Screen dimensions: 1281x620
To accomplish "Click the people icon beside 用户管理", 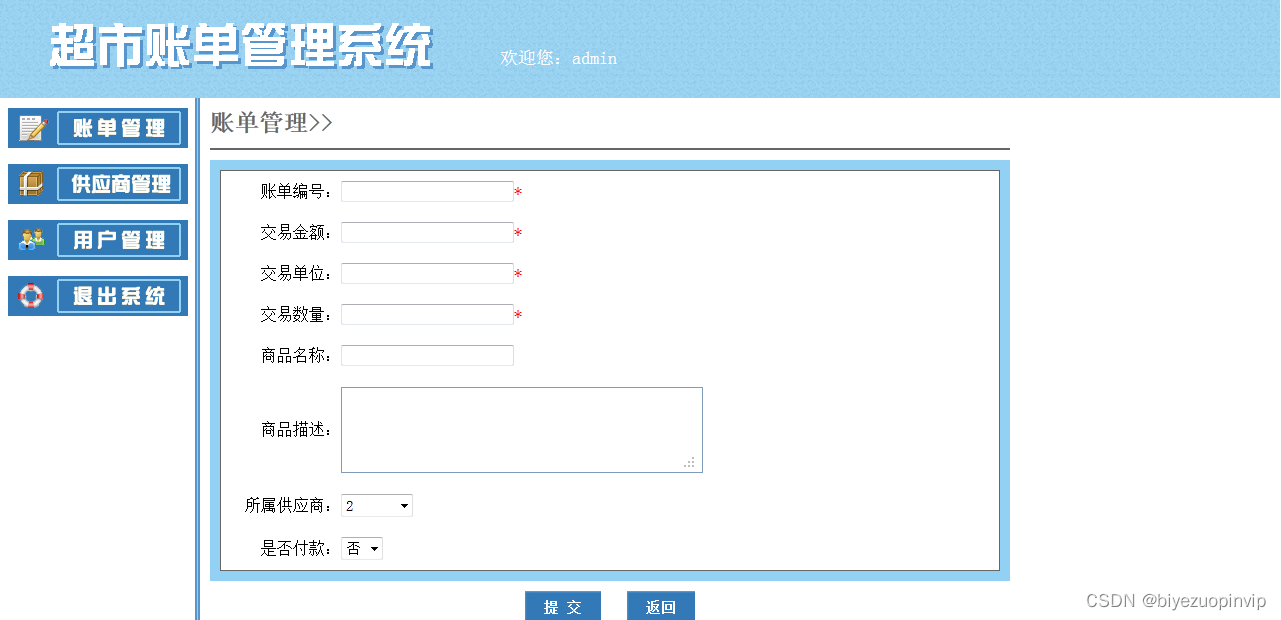I will click(32, 240).
